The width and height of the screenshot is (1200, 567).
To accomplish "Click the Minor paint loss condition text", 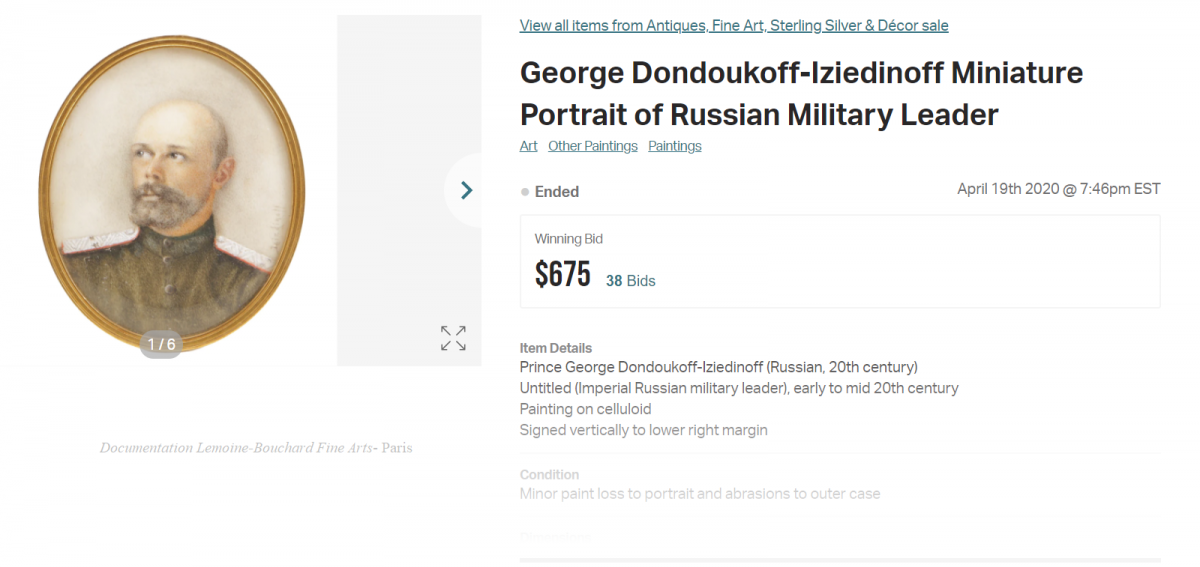I will [x=700, y=494].
